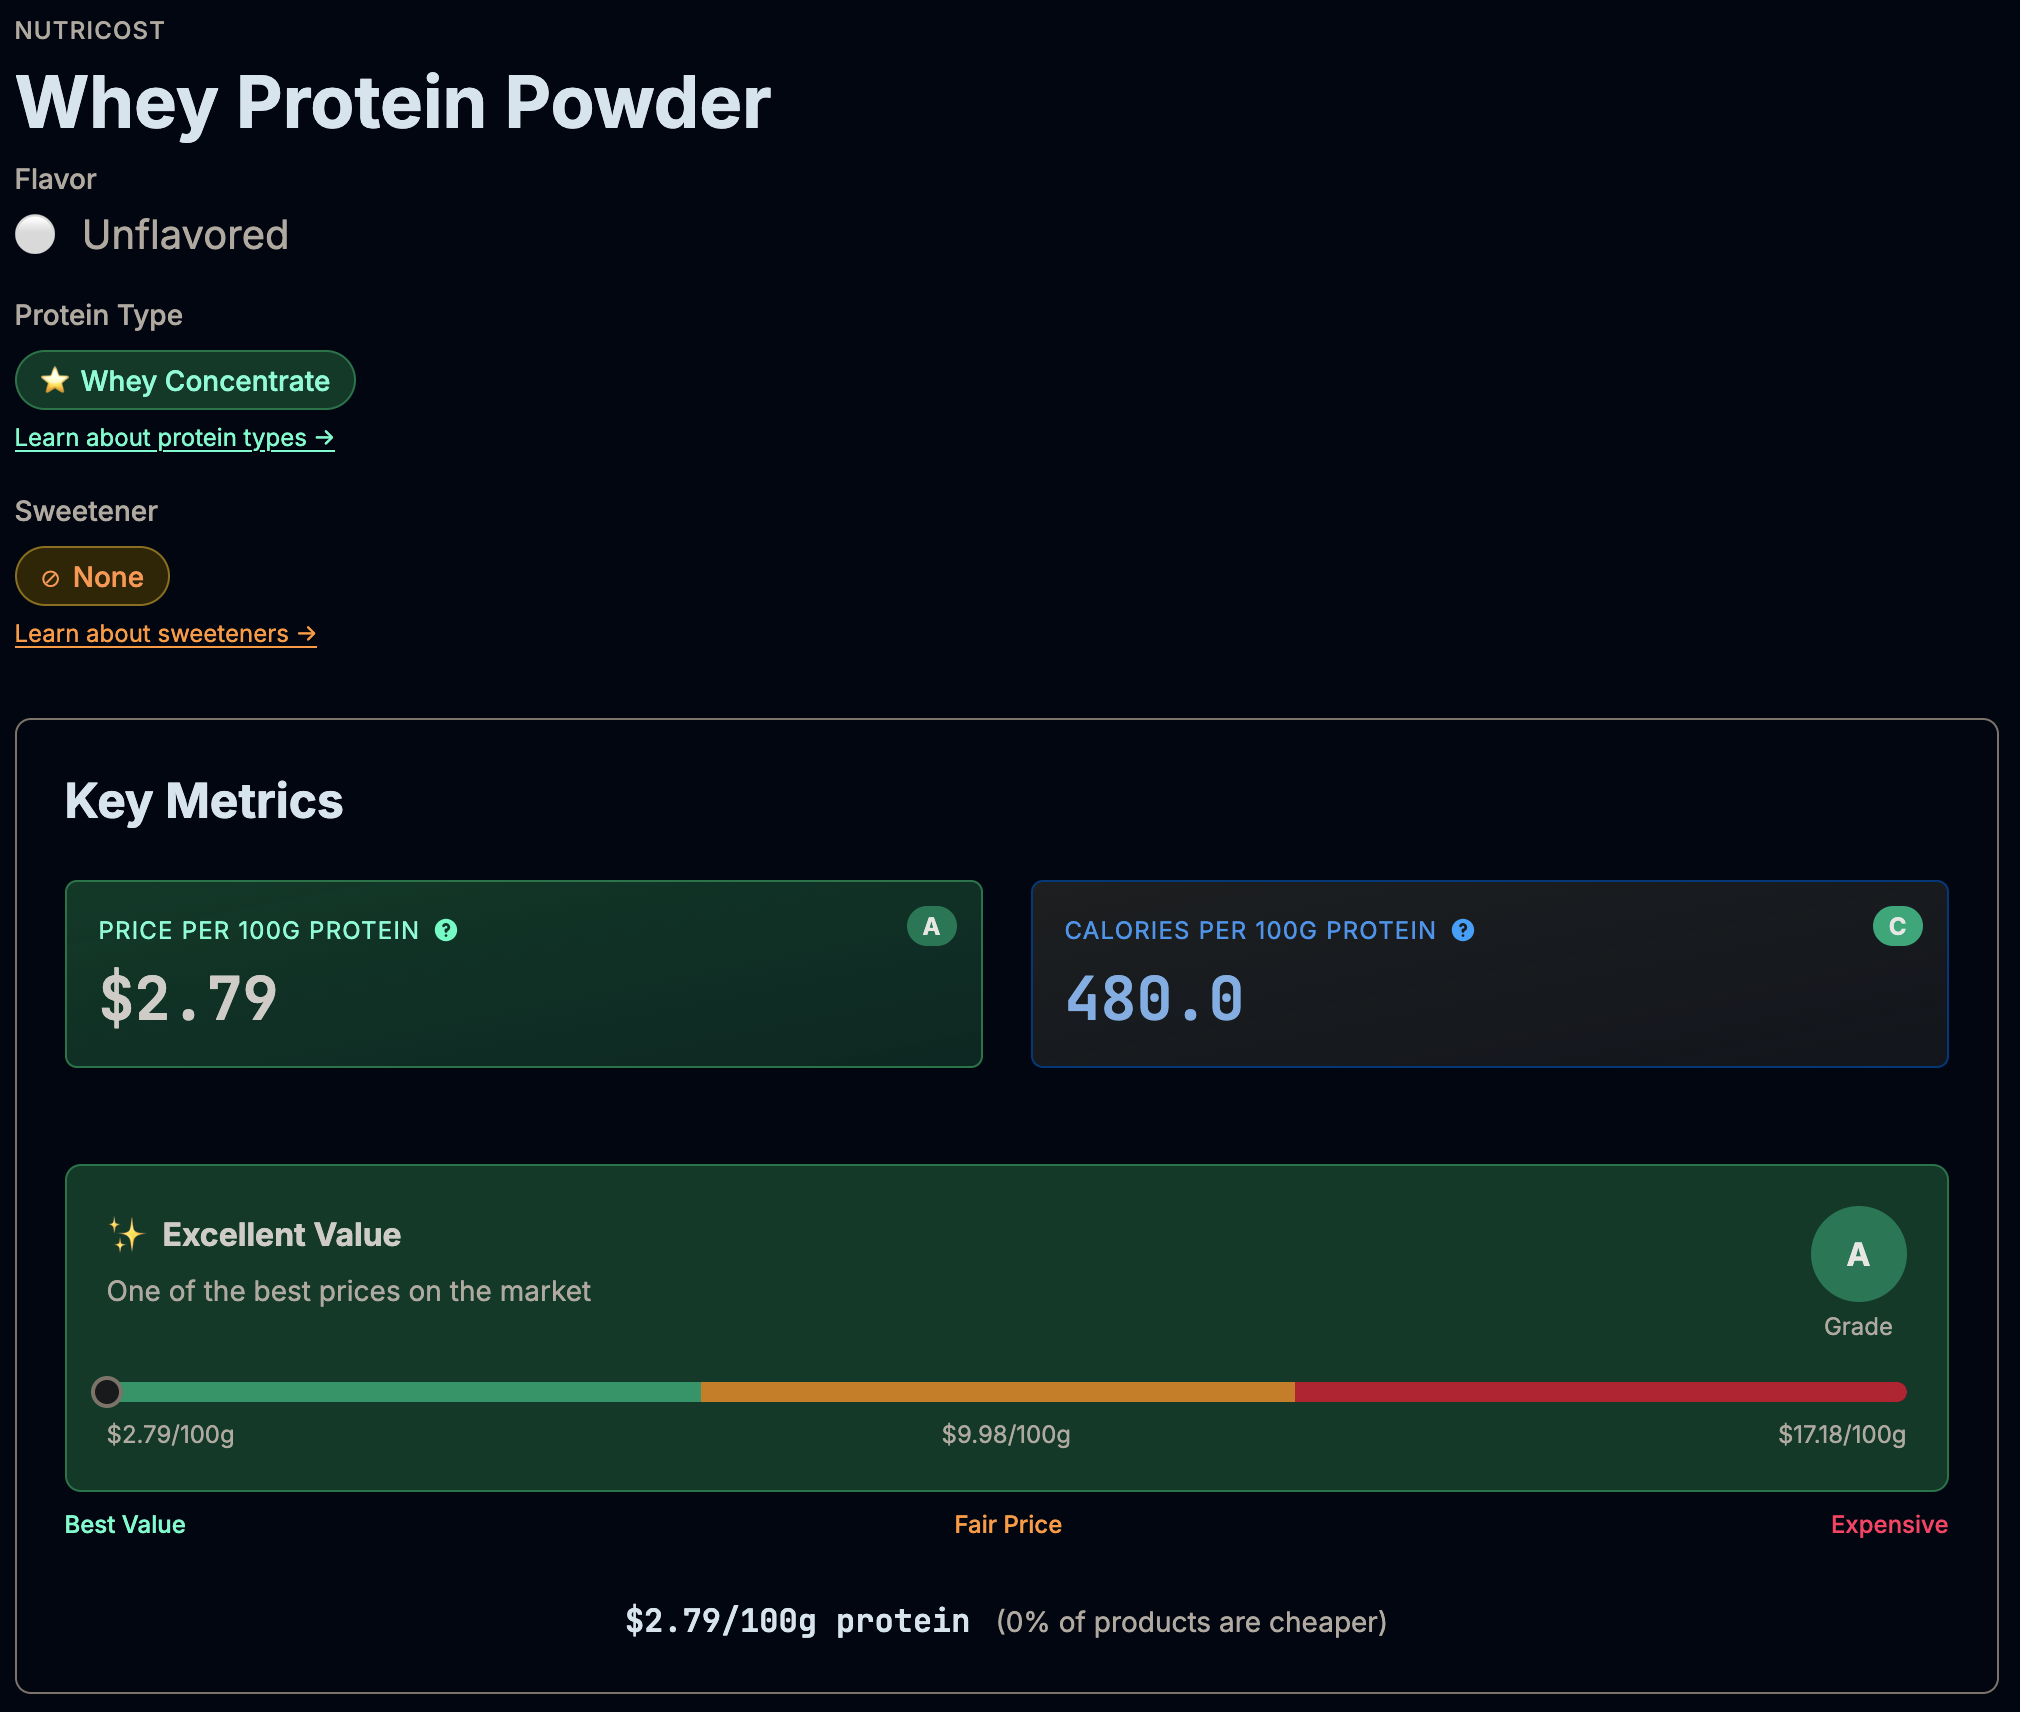This screenshot has width=2020, height=1712.
Task: Click the C grade badge on calories card
Action: coord(1896,926)
